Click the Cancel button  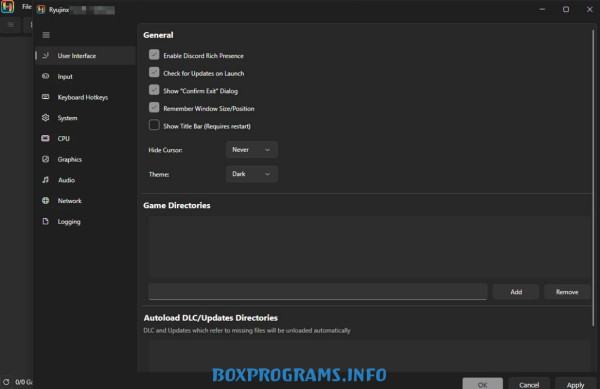(529, 384)
